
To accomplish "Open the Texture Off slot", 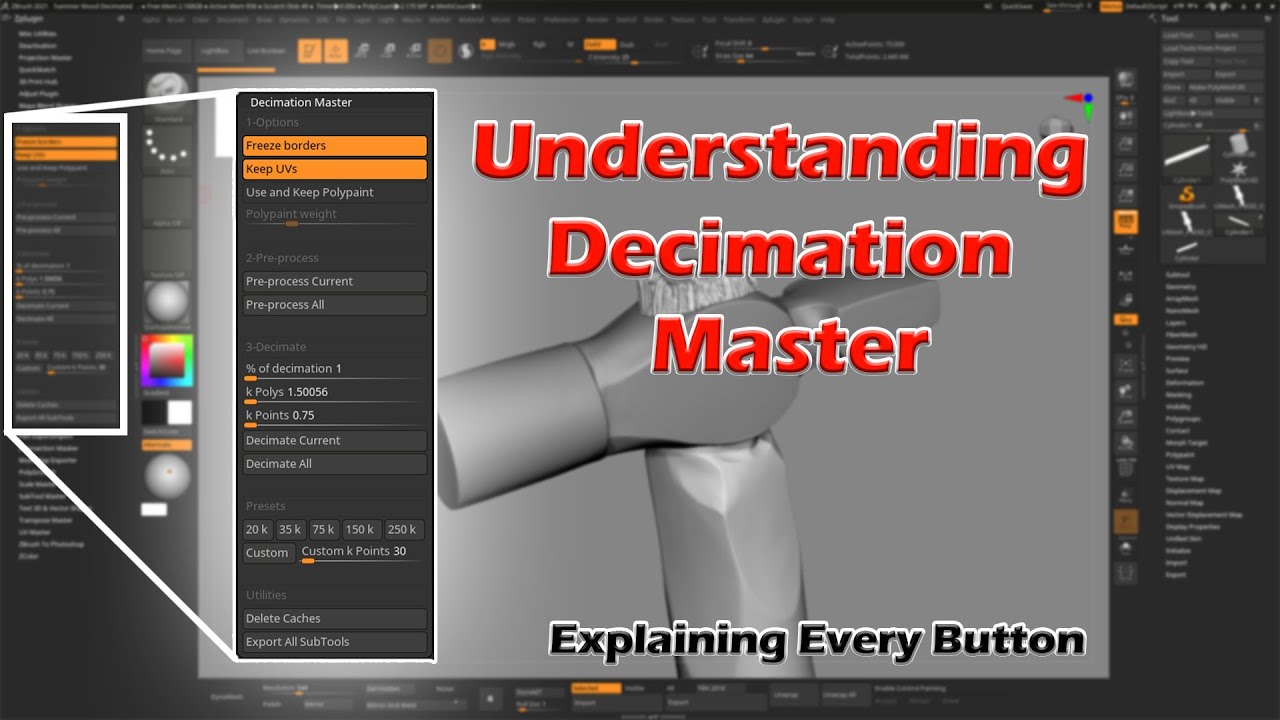I will pos(167,253).
